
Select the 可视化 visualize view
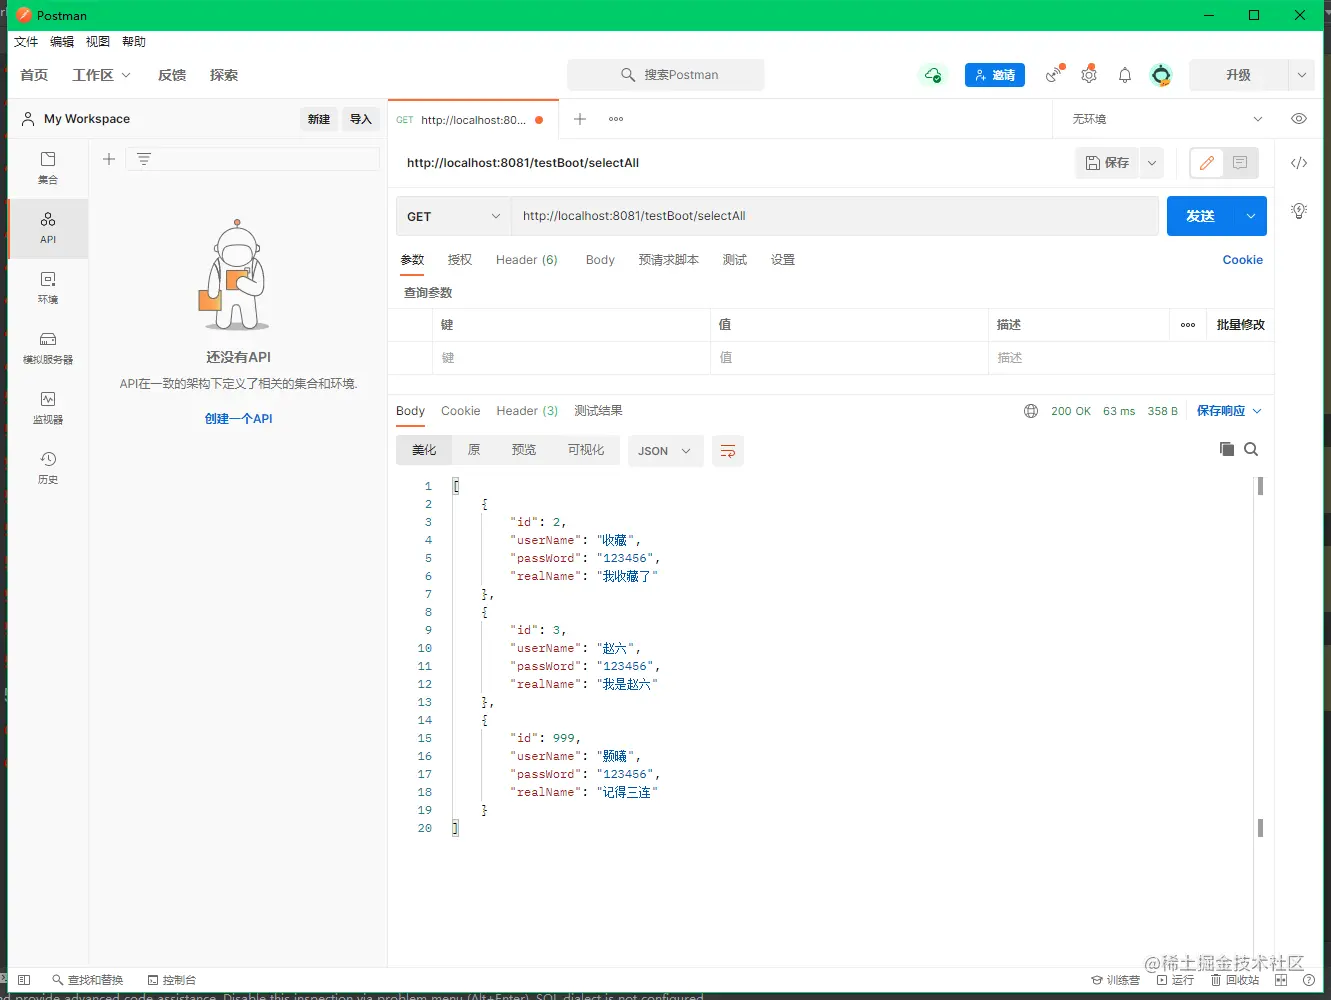586,450
